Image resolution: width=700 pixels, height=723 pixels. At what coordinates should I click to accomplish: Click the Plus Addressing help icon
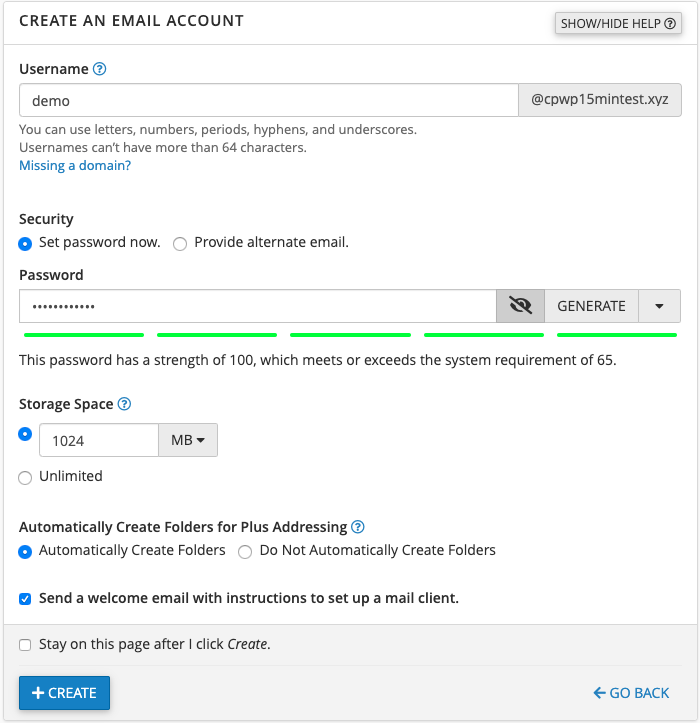358,526
